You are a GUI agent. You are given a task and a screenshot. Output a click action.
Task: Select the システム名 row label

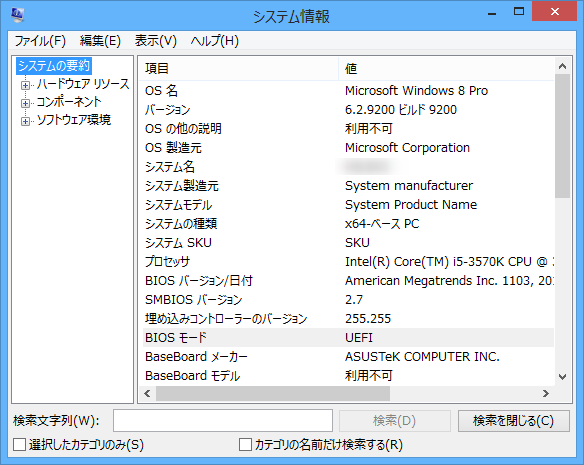170,167
